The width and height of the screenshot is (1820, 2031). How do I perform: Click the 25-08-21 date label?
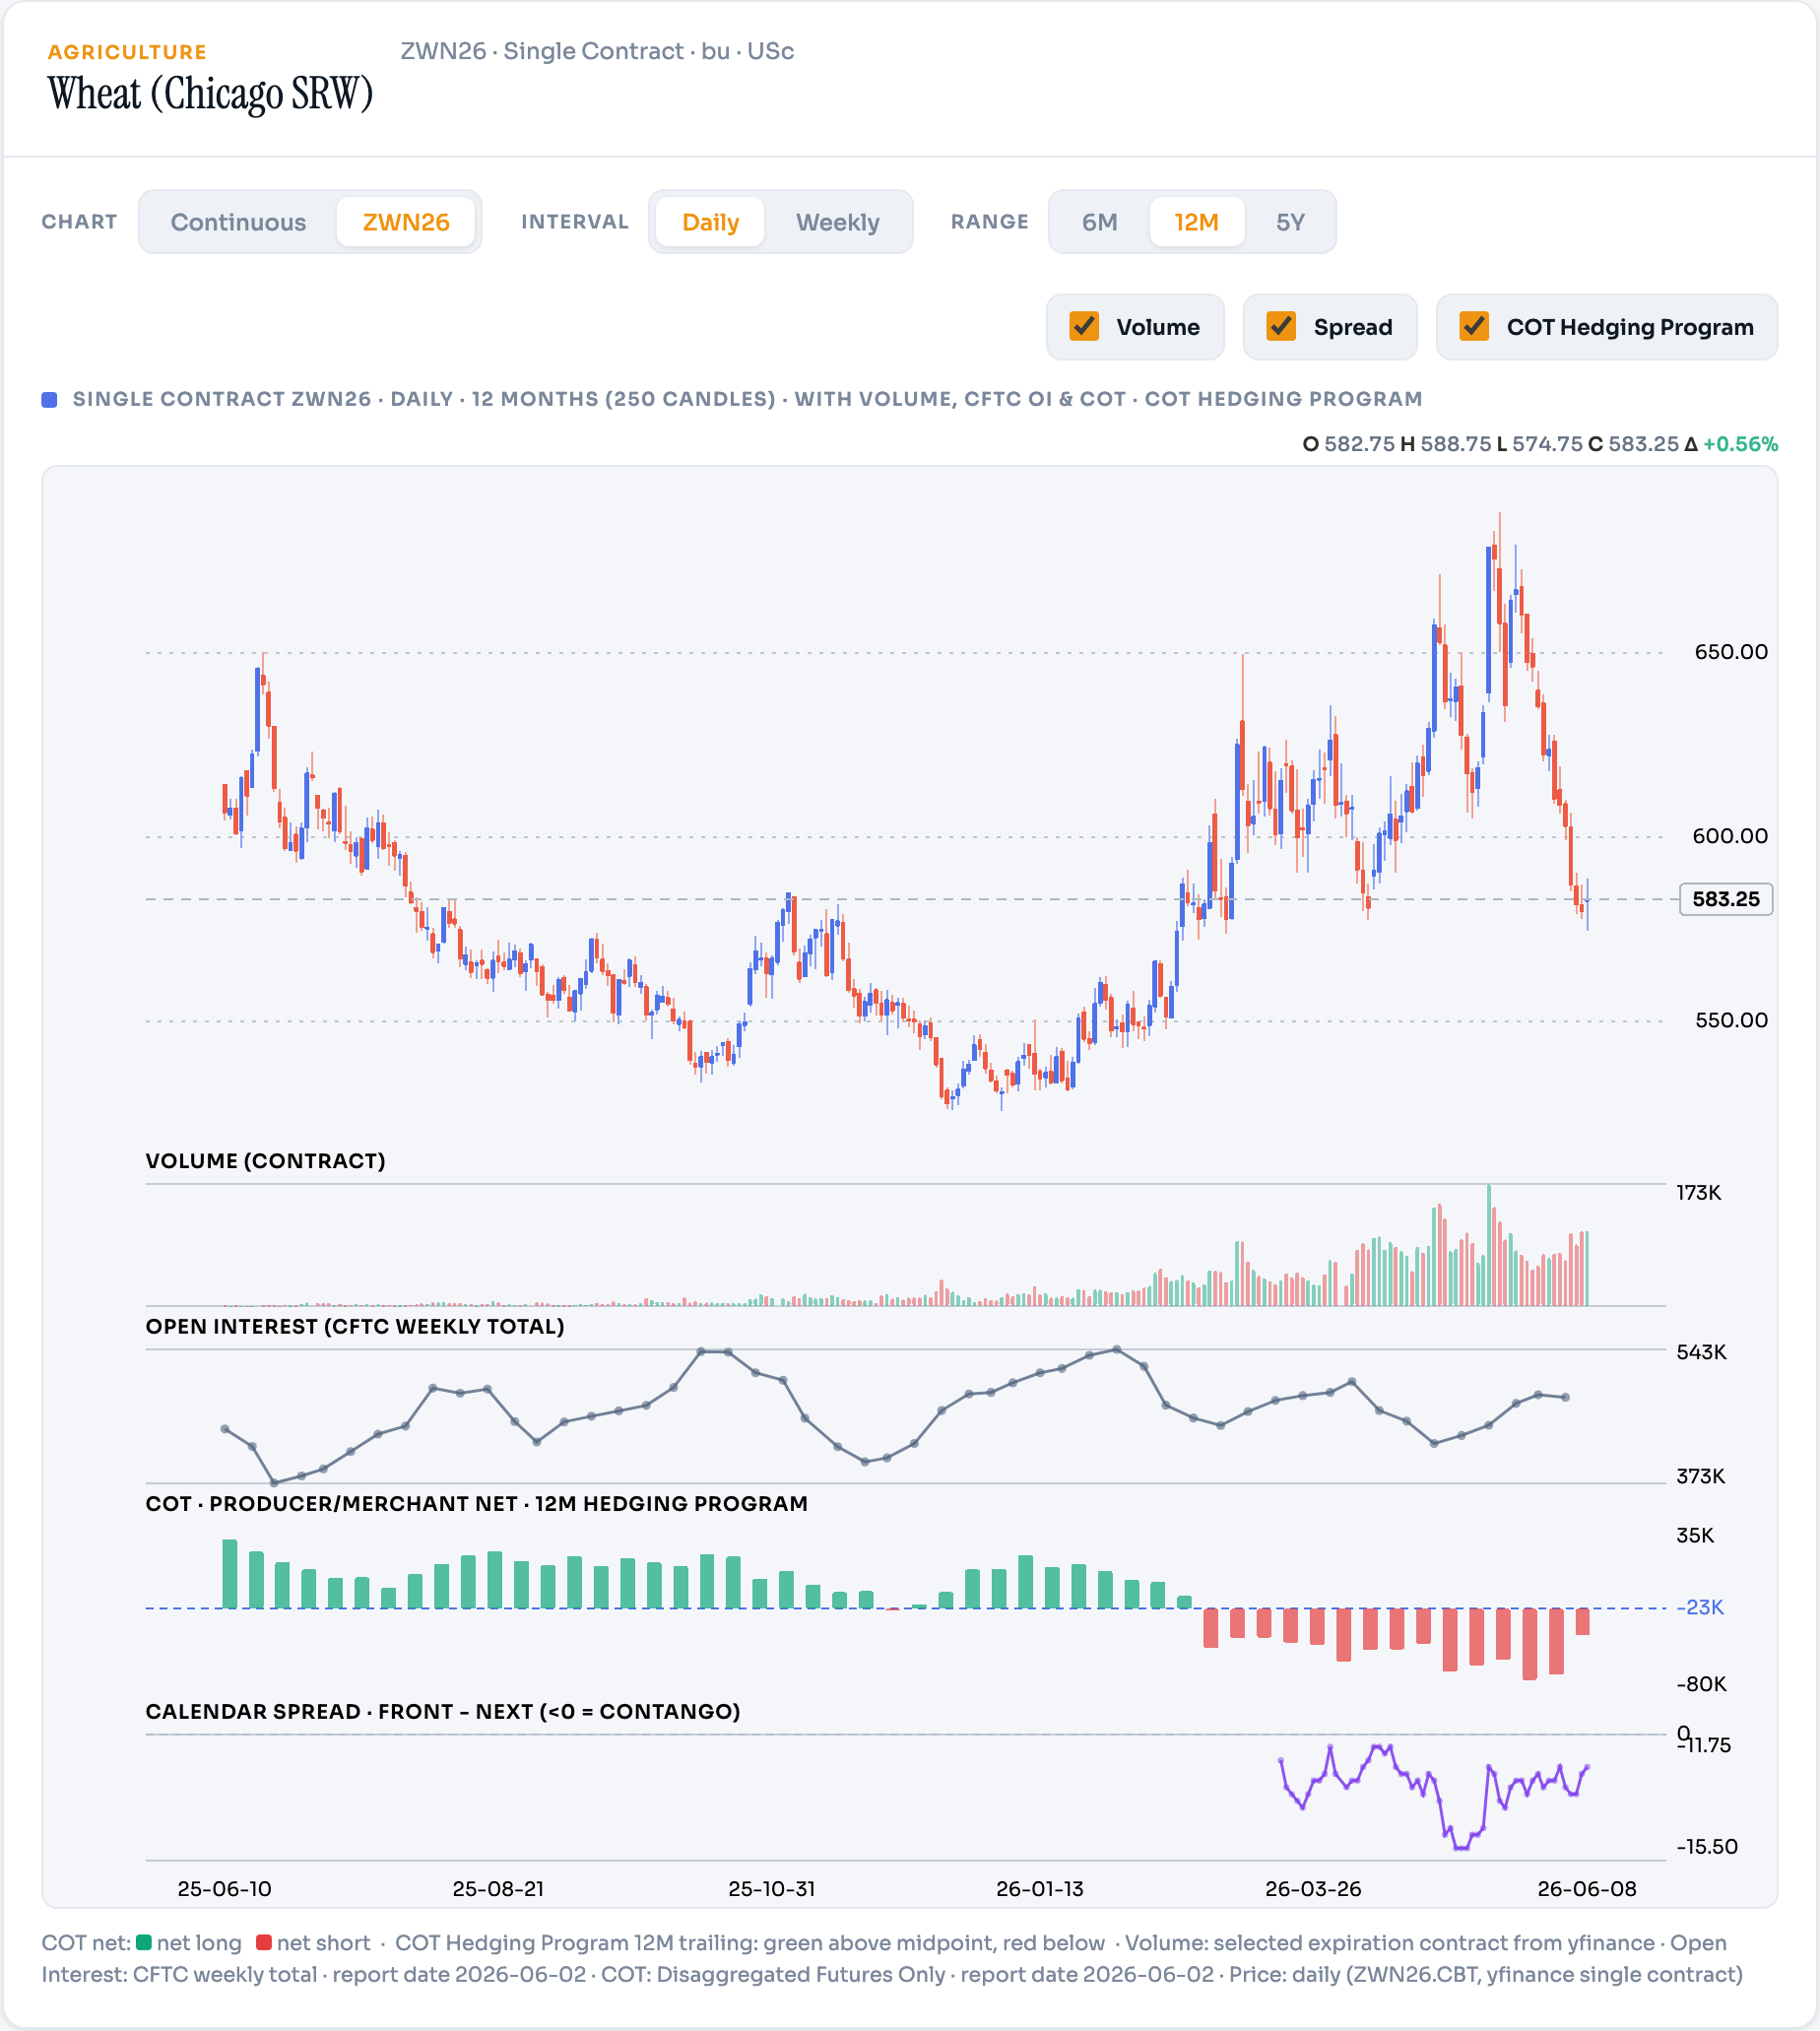(x=498, y=1889)
